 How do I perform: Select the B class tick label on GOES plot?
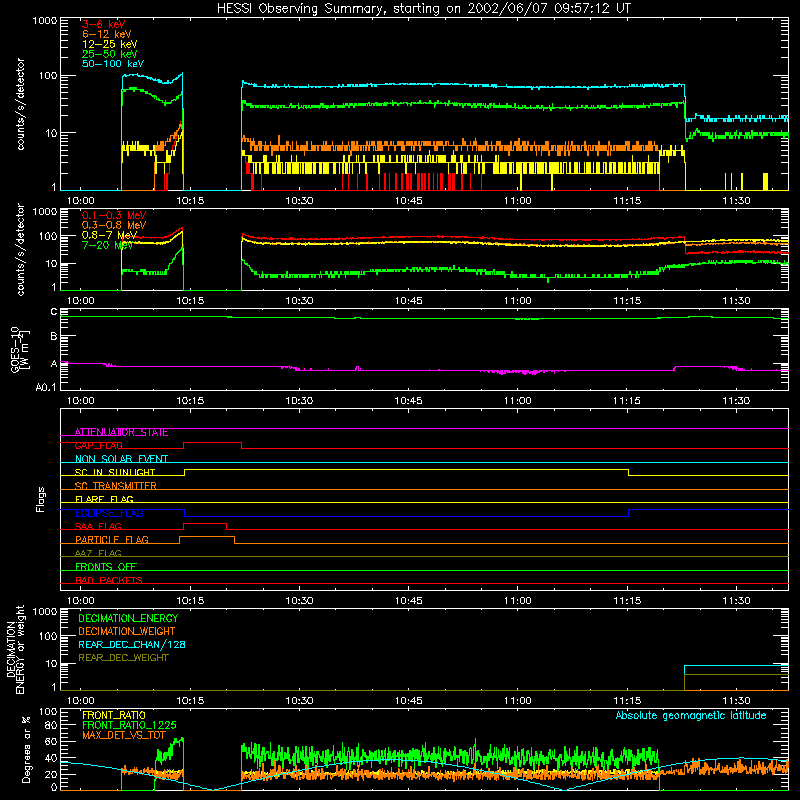click(x=54, y=336)
